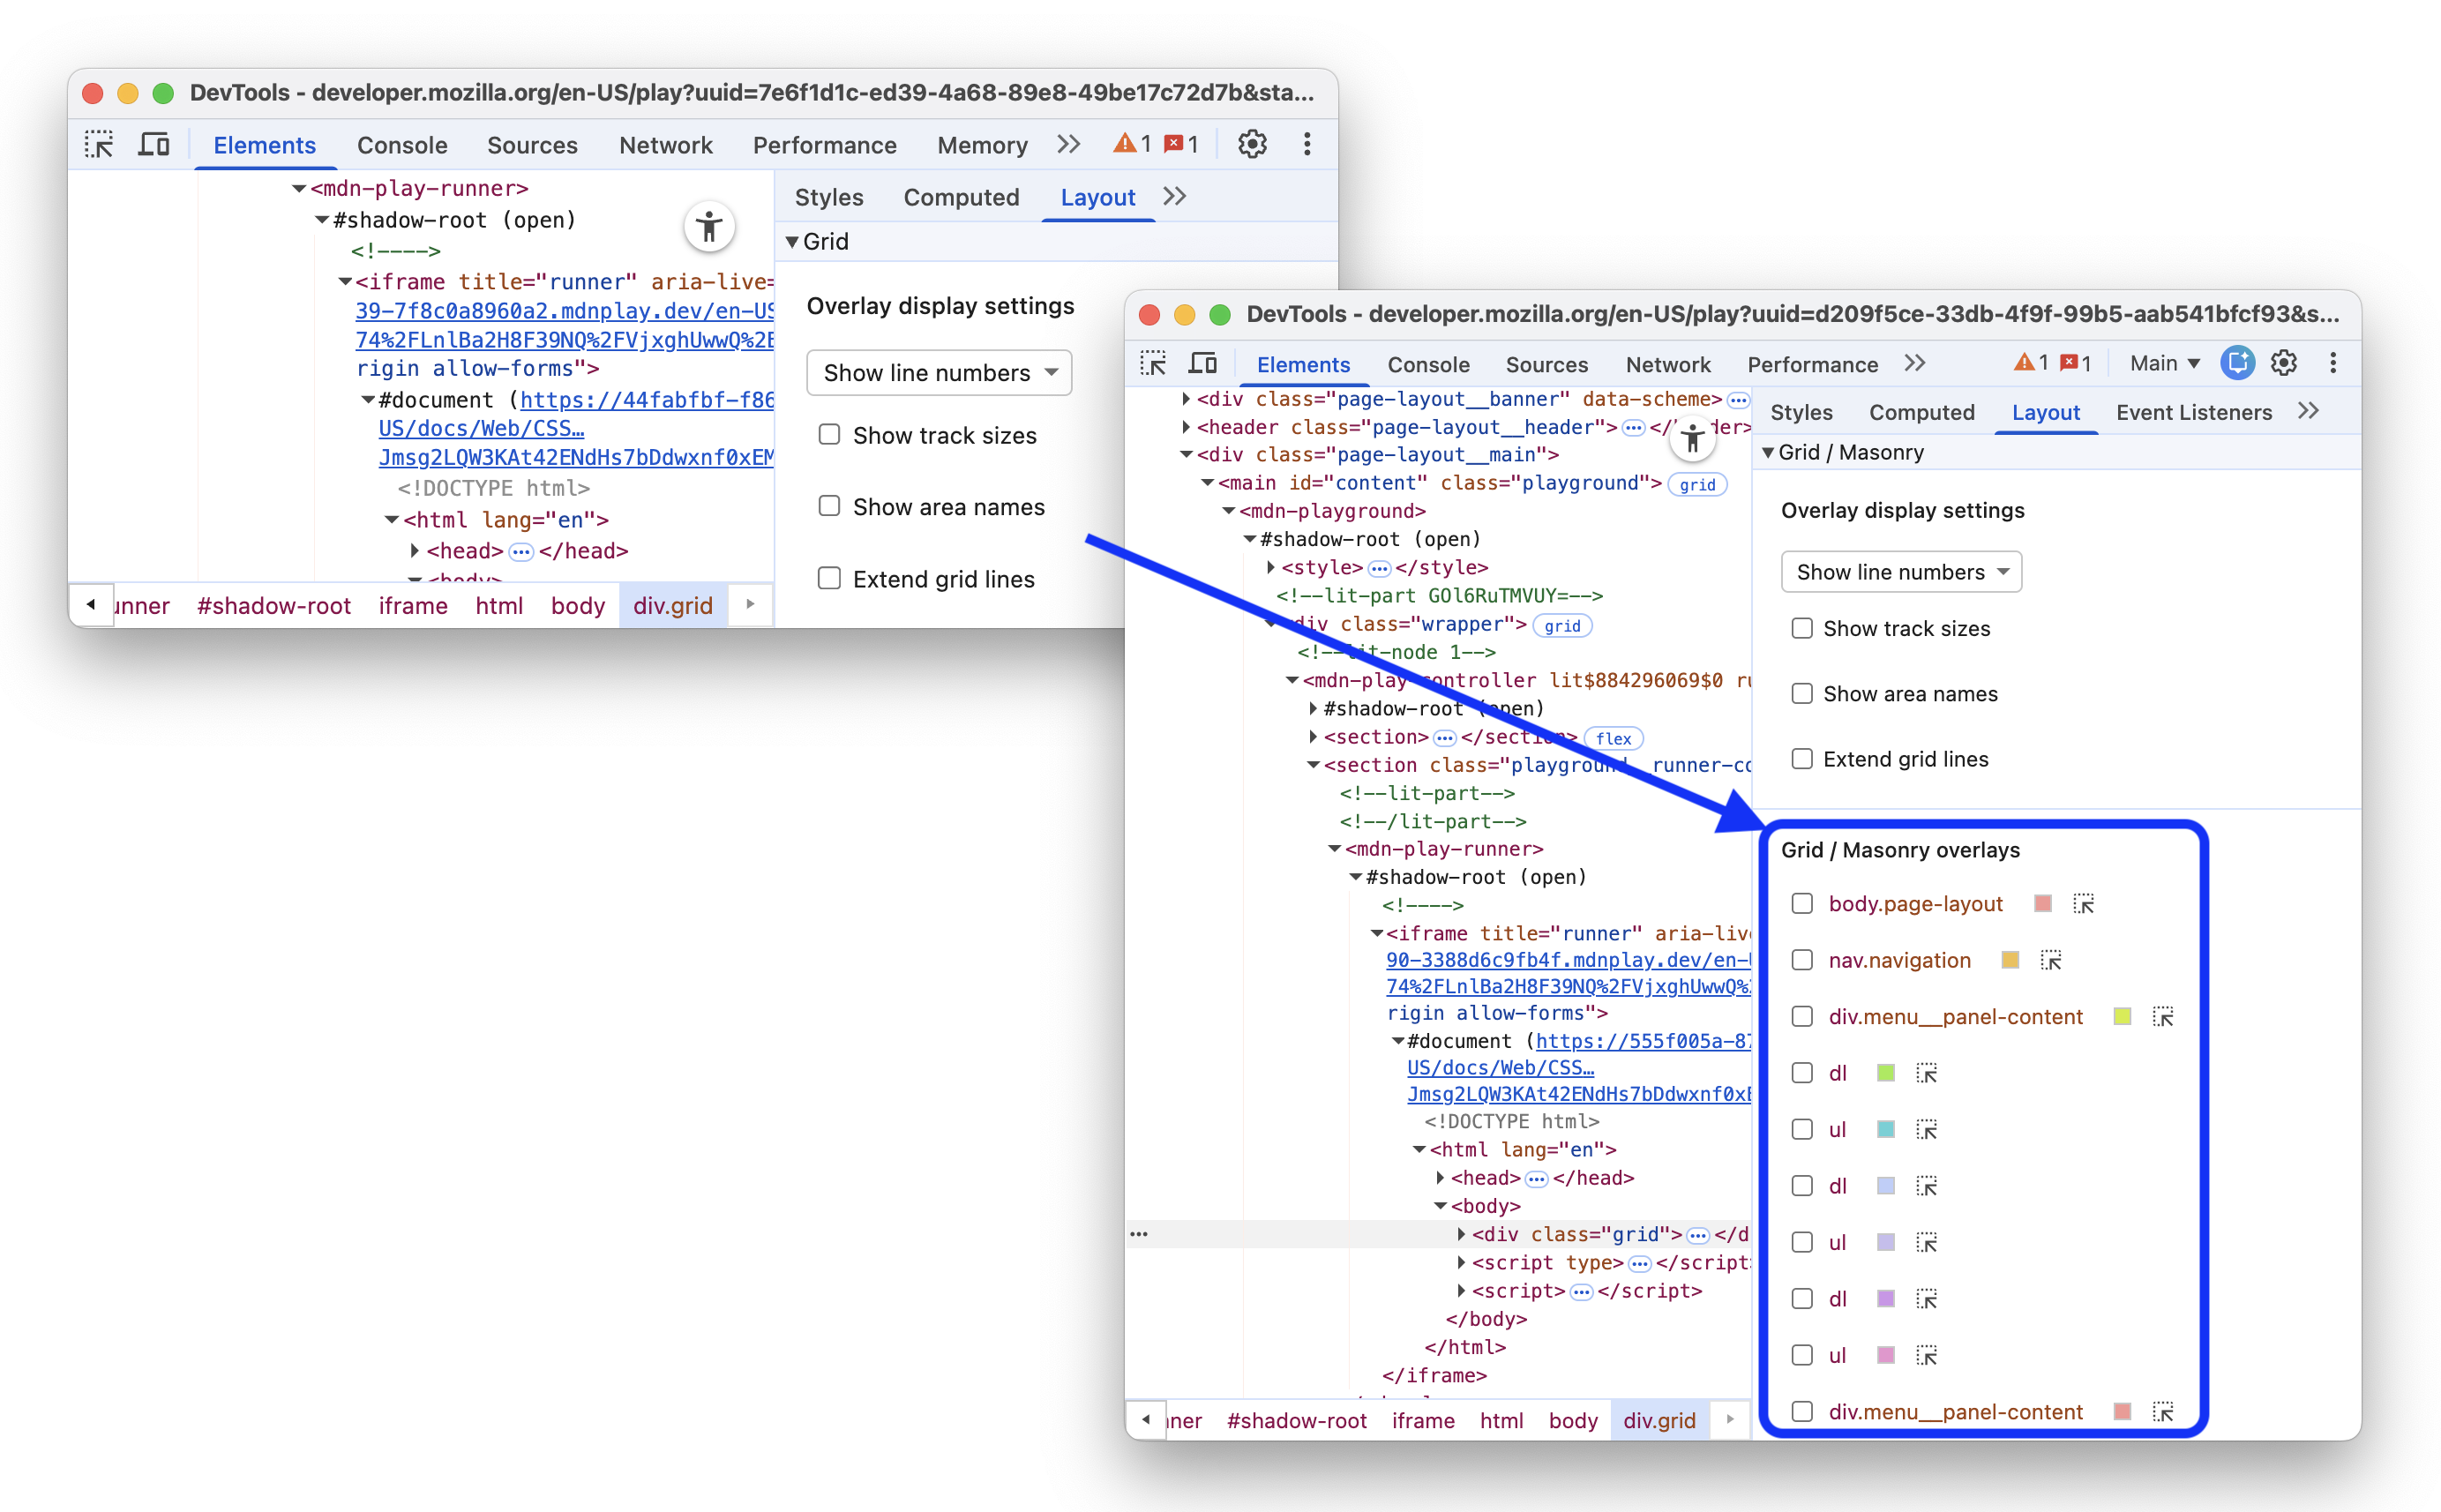Switch to the Computed tab
Screen dimensions: 2441x1512
tap(1921, 412)
